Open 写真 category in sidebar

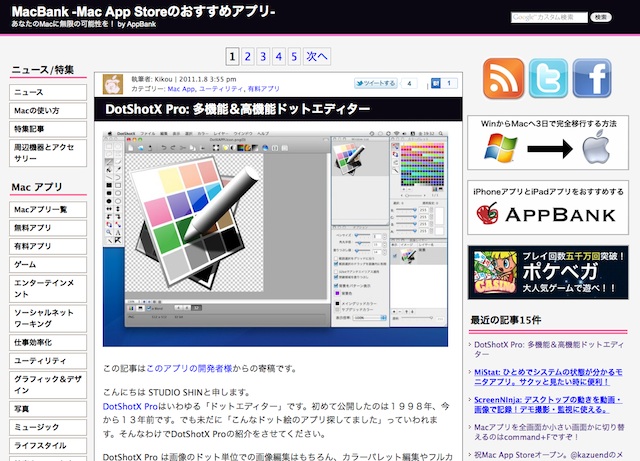48,409
